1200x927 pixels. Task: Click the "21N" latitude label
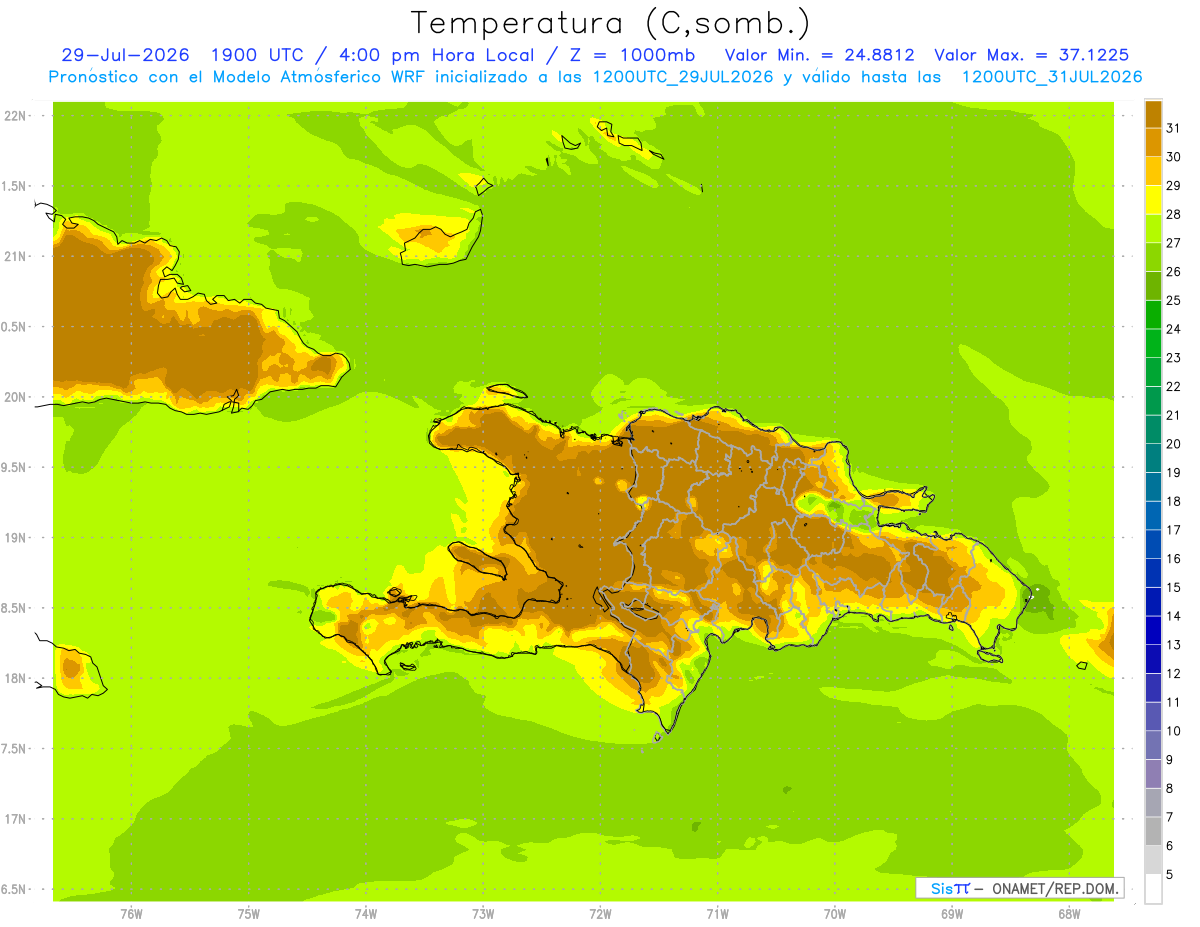(17, 256)
